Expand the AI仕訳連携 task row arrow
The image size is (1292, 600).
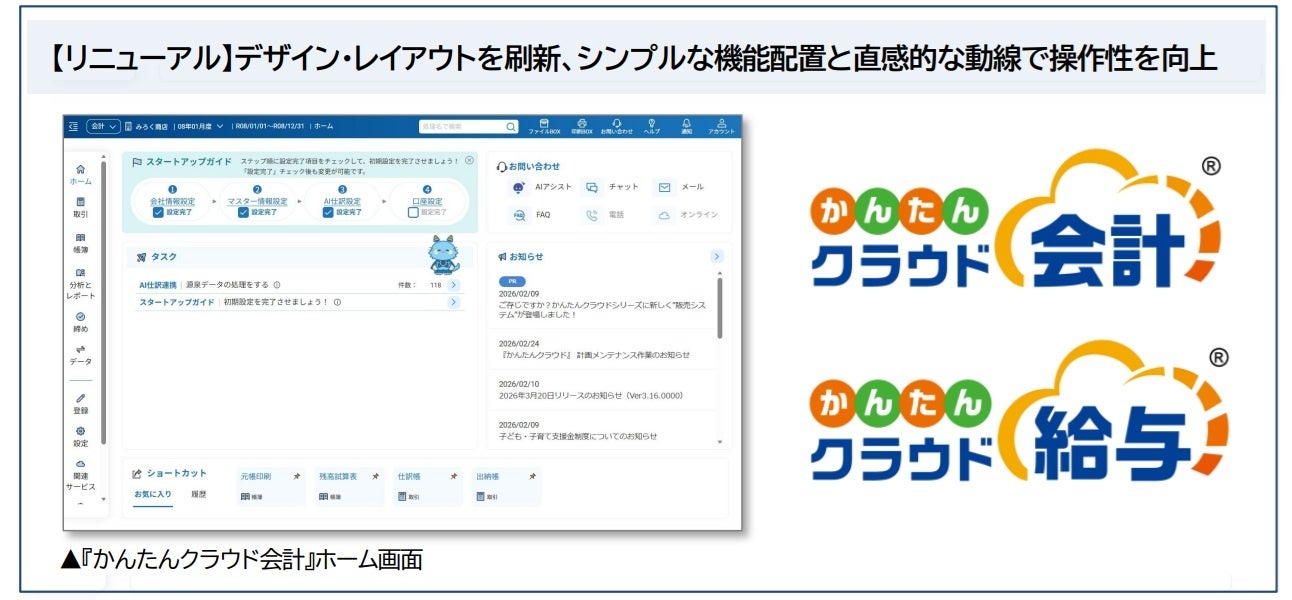(x=454, y=285)
